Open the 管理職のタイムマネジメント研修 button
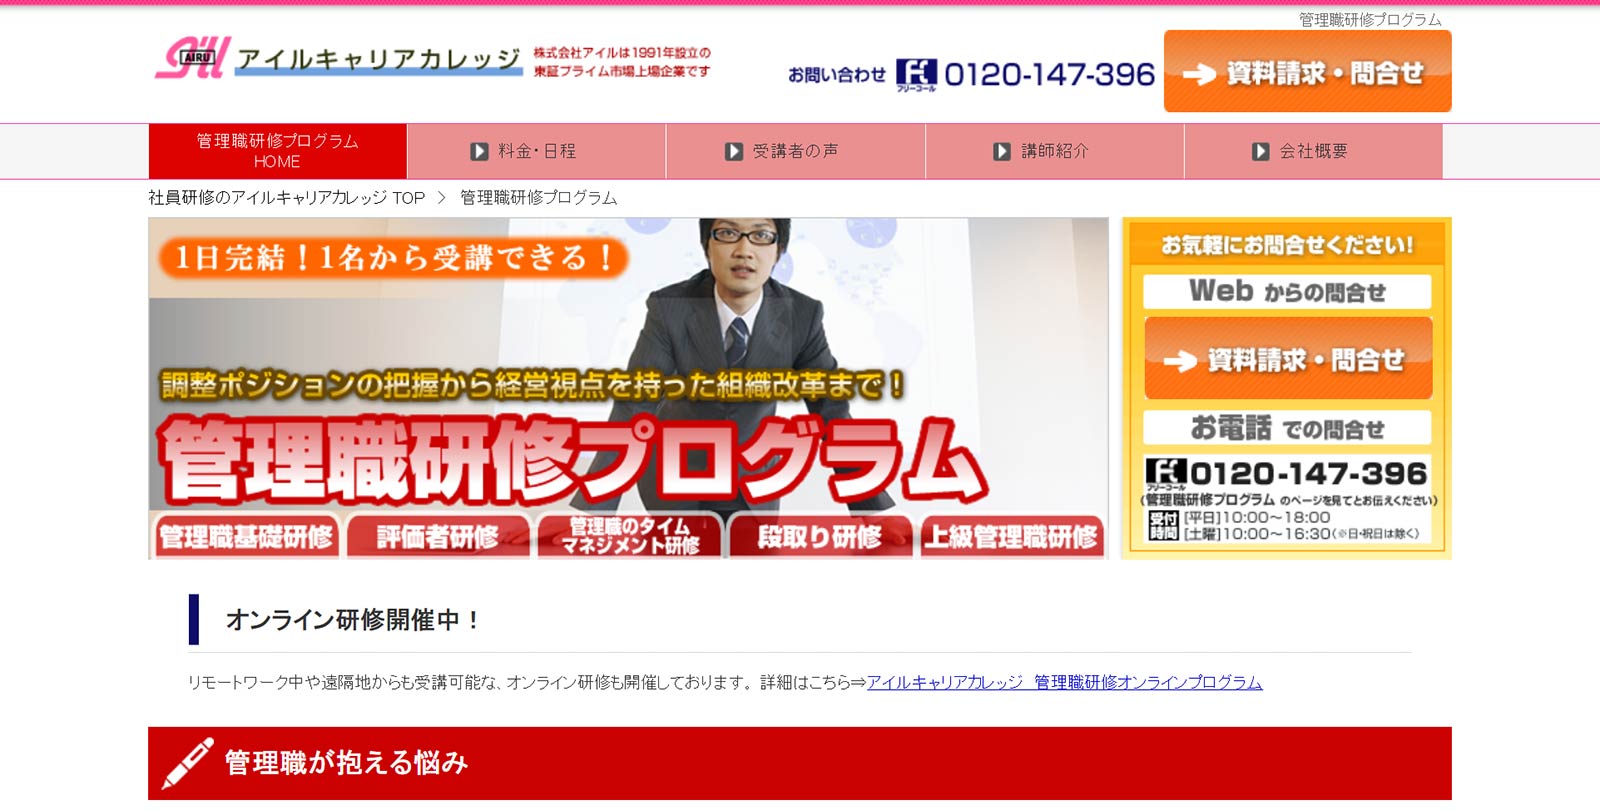This screenshot has width=1600, height=810. (x=629, y=536)
